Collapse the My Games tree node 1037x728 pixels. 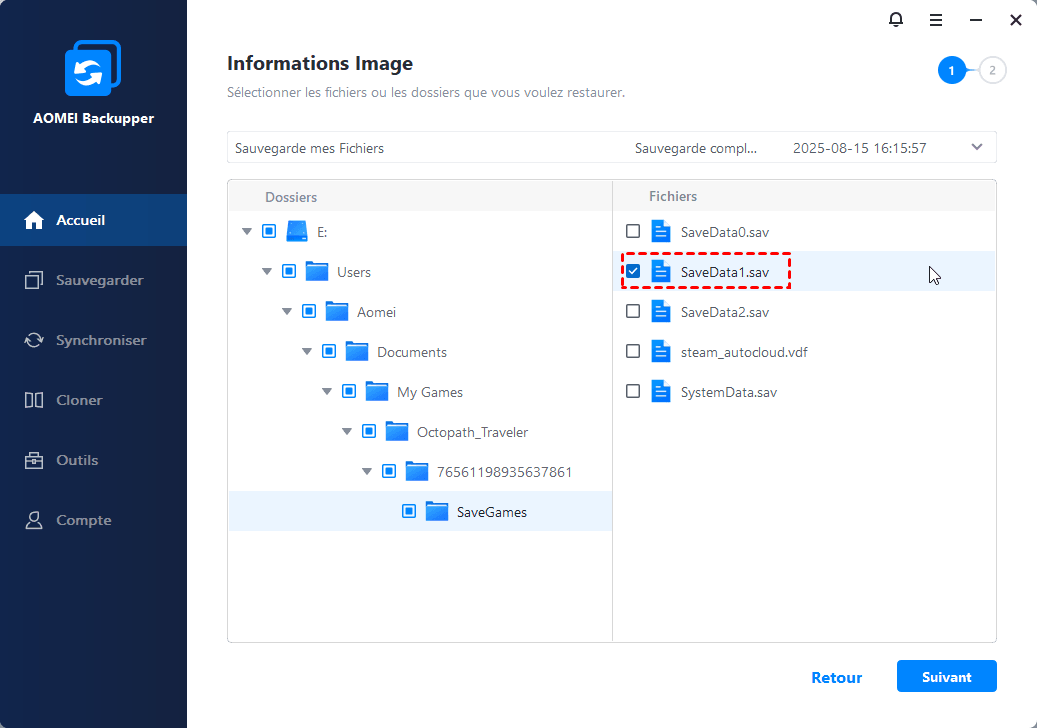pos(327,391)
